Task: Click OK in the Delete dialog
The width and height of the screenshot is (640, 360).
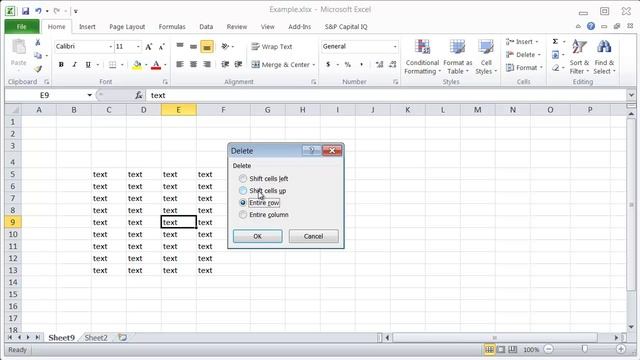Action: [258, 236]
